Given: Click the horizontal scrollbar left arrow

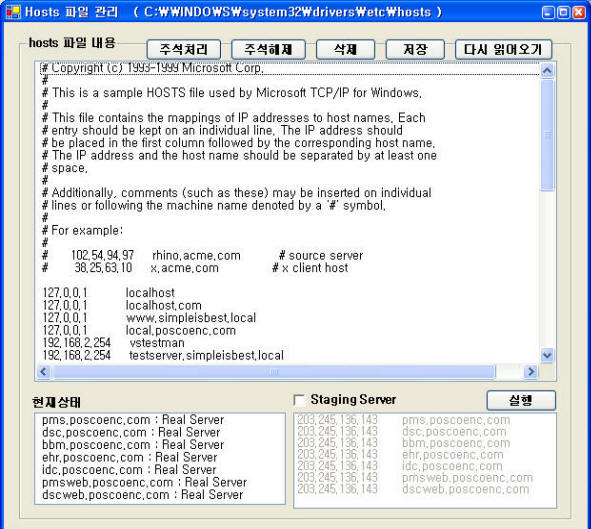Looking at the screenshot, I should click(x=43, y=372).
